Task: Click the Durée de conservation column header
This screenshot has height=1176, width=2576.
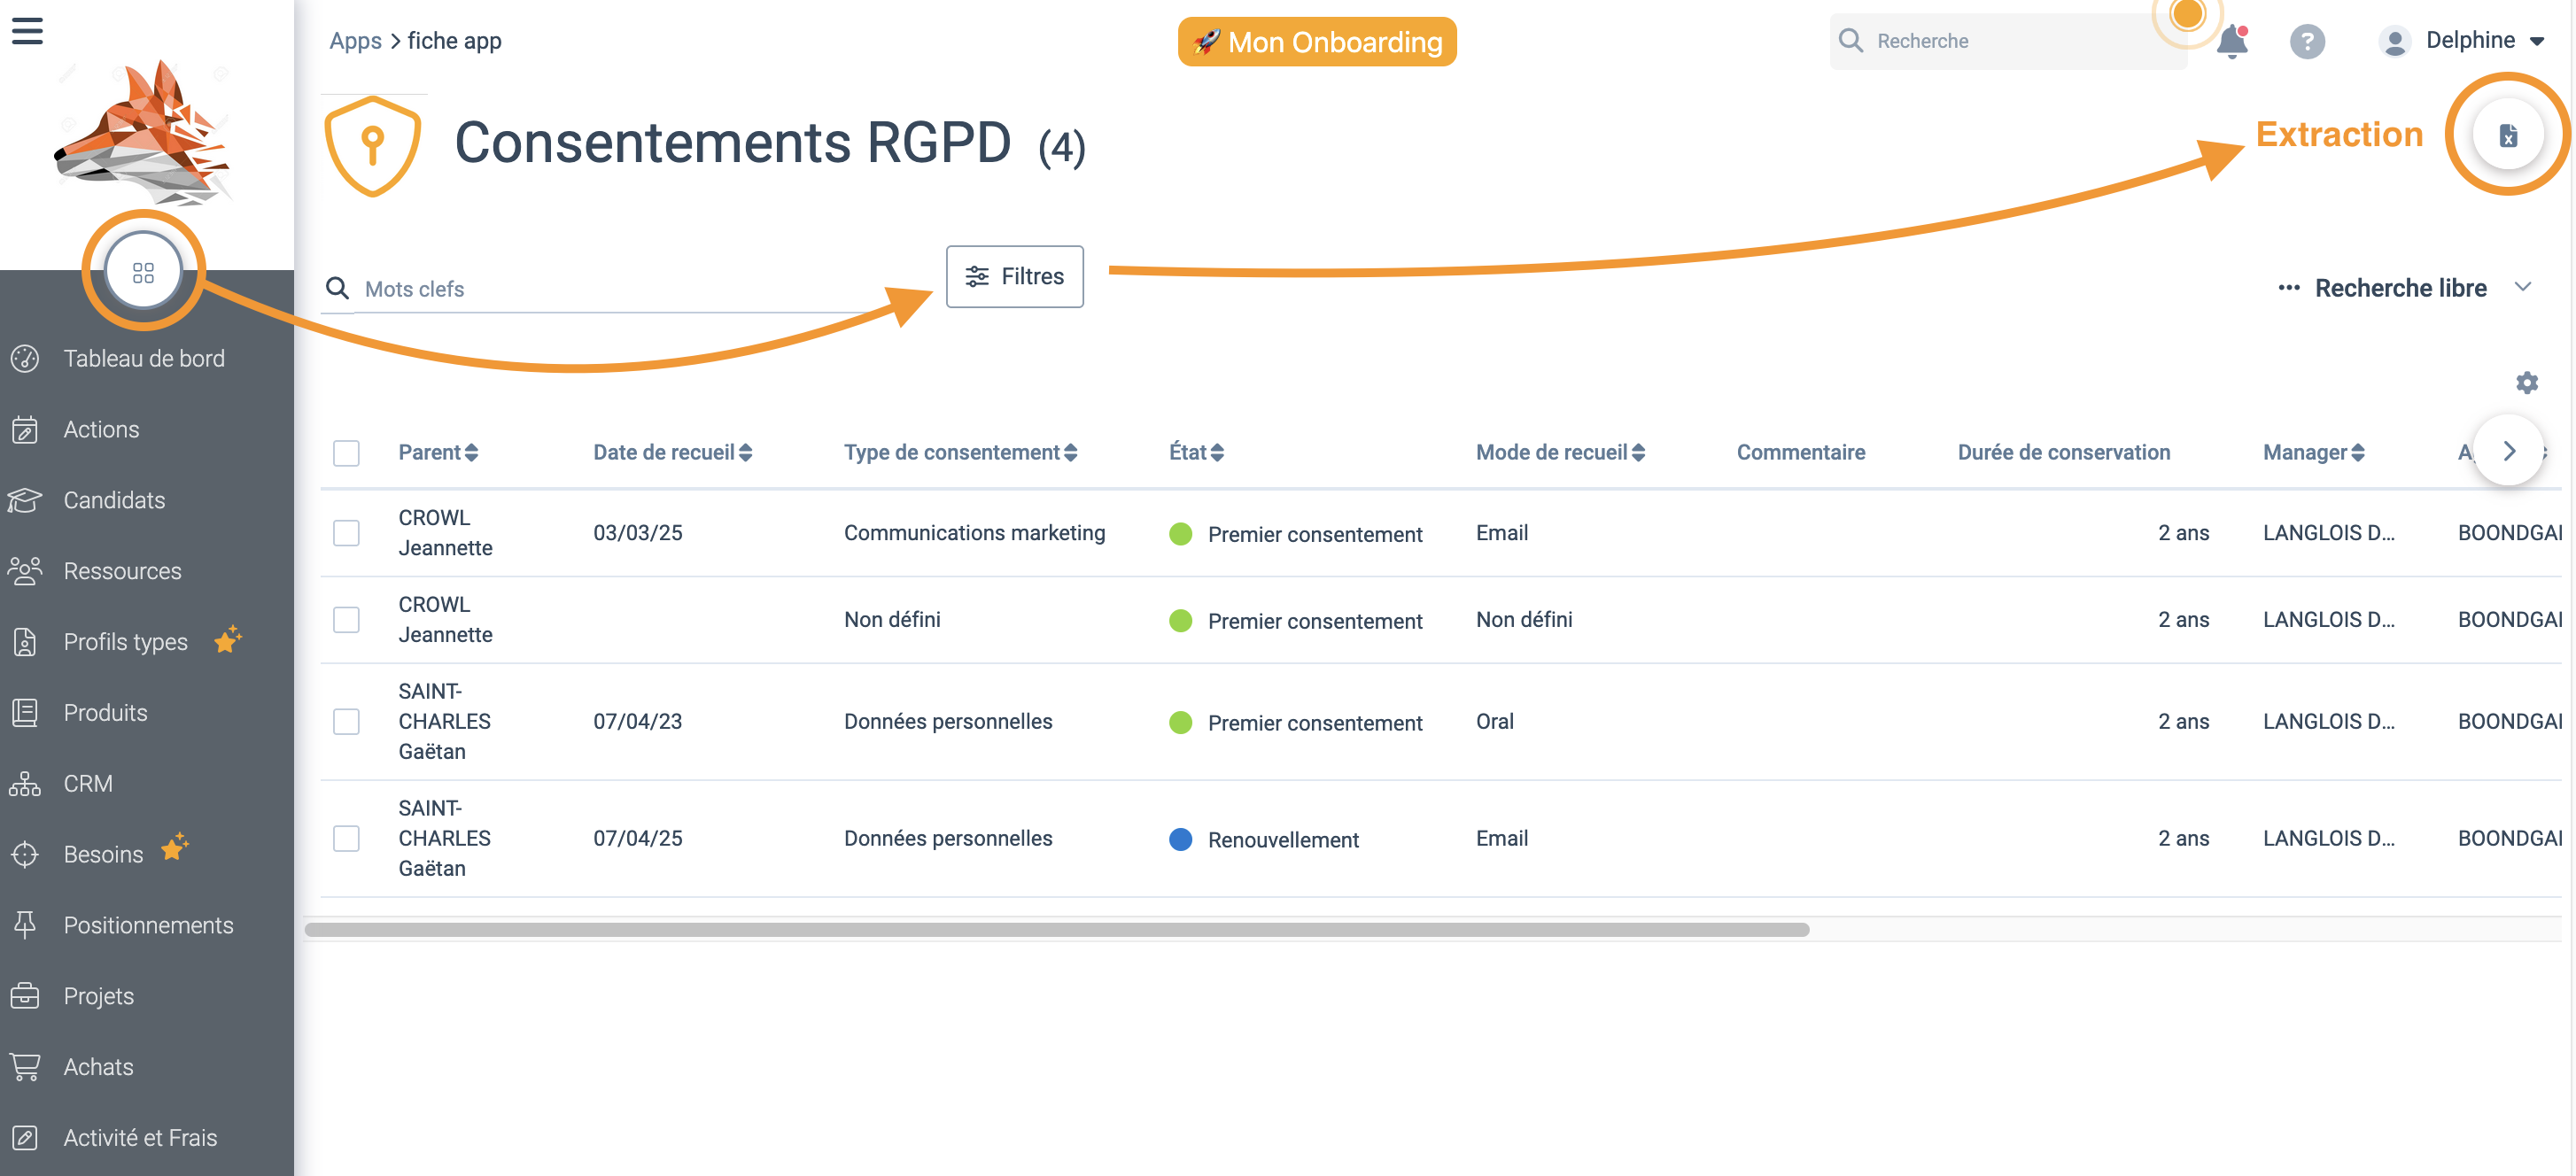Action: (2063, 453)
